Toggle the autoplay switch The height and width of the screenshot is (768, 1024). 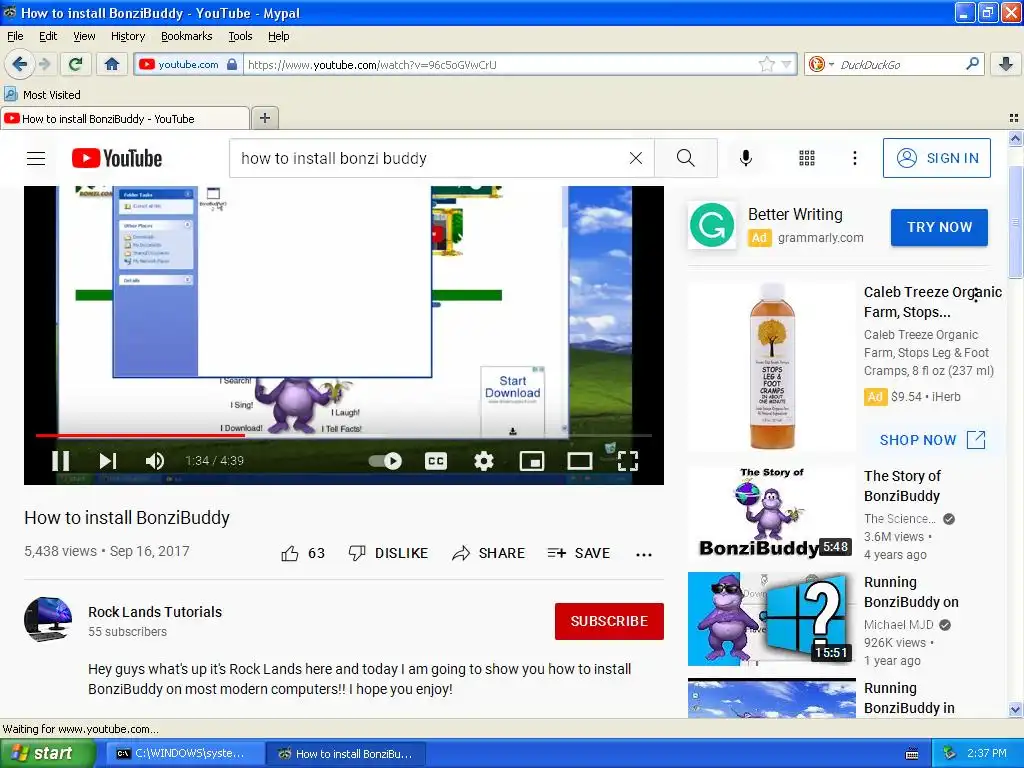pyautogui.click(x=385, y=461)
